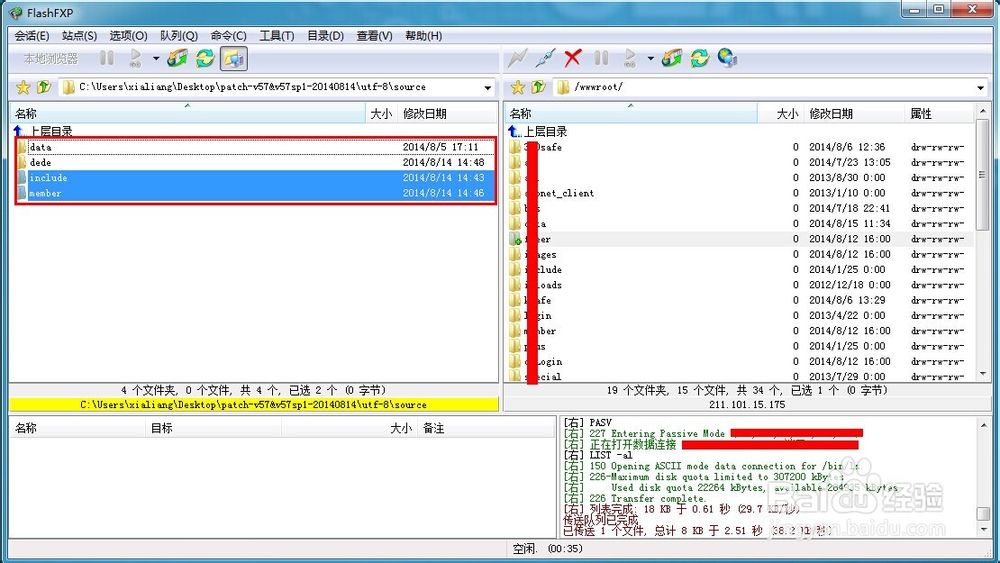Sort remote files by 大小 column

point(781,113)
